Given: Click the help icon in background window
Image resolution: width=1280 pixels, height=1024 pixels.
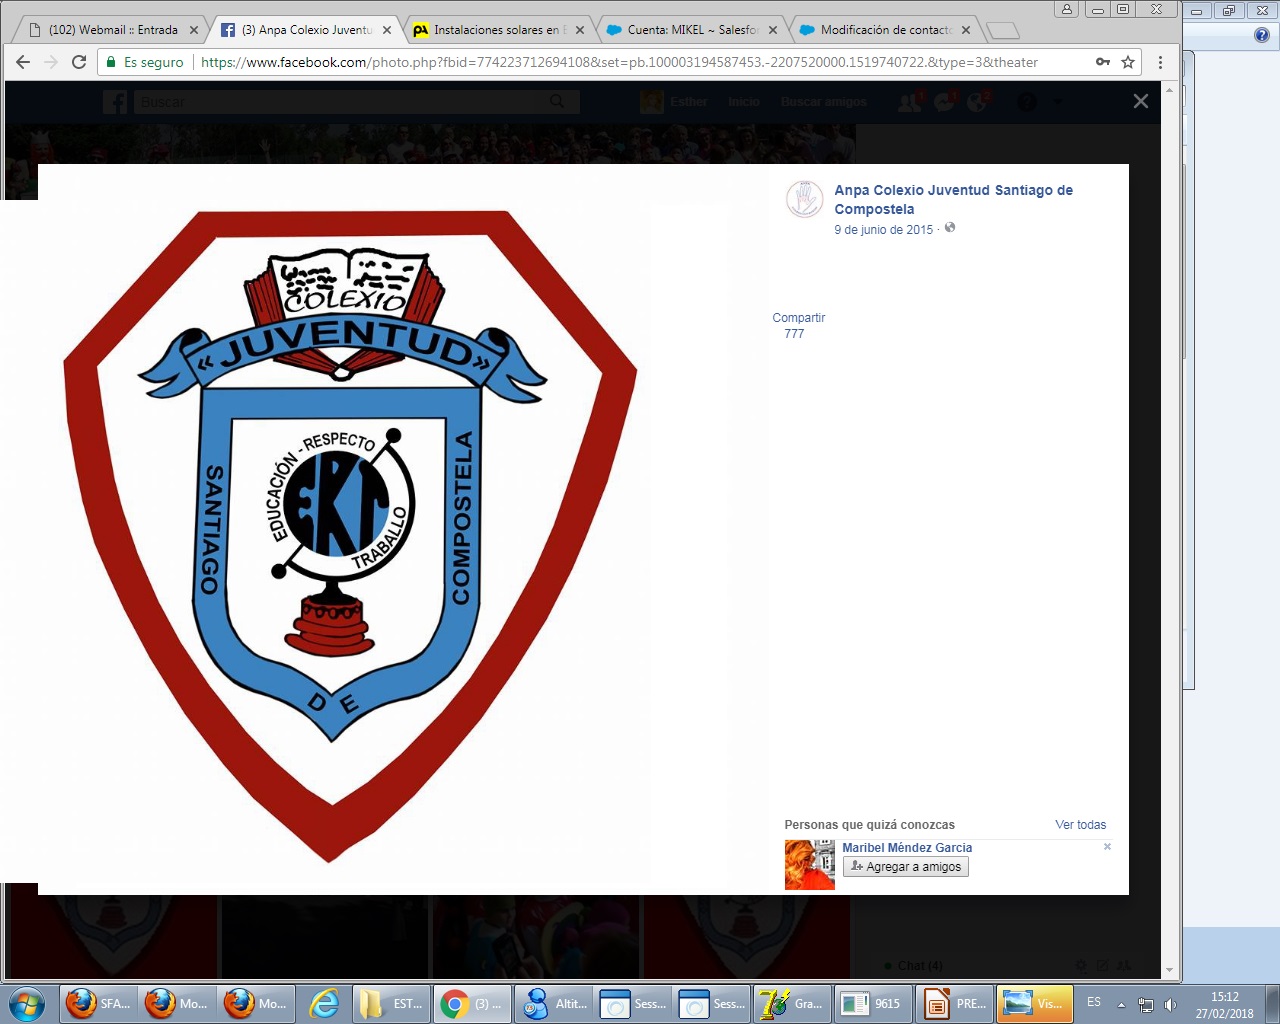Looking at the screenshot, I should point(1262,35).
